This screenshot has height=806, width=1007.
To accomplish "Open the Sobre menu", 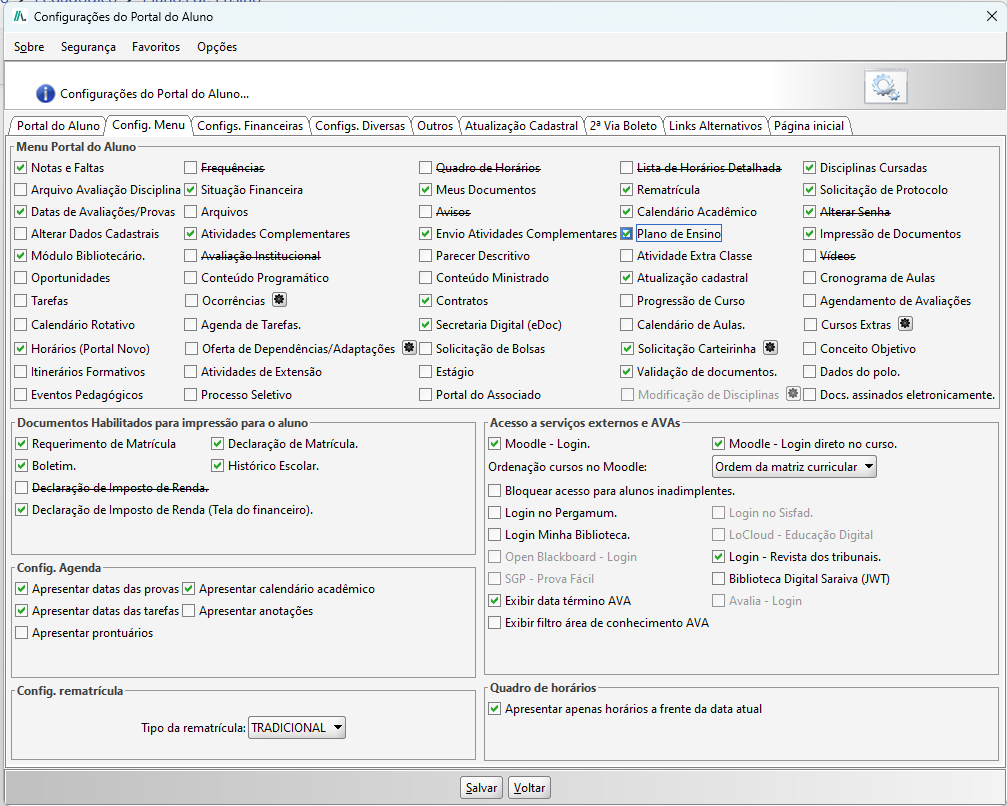I will [x=29, y=47].
